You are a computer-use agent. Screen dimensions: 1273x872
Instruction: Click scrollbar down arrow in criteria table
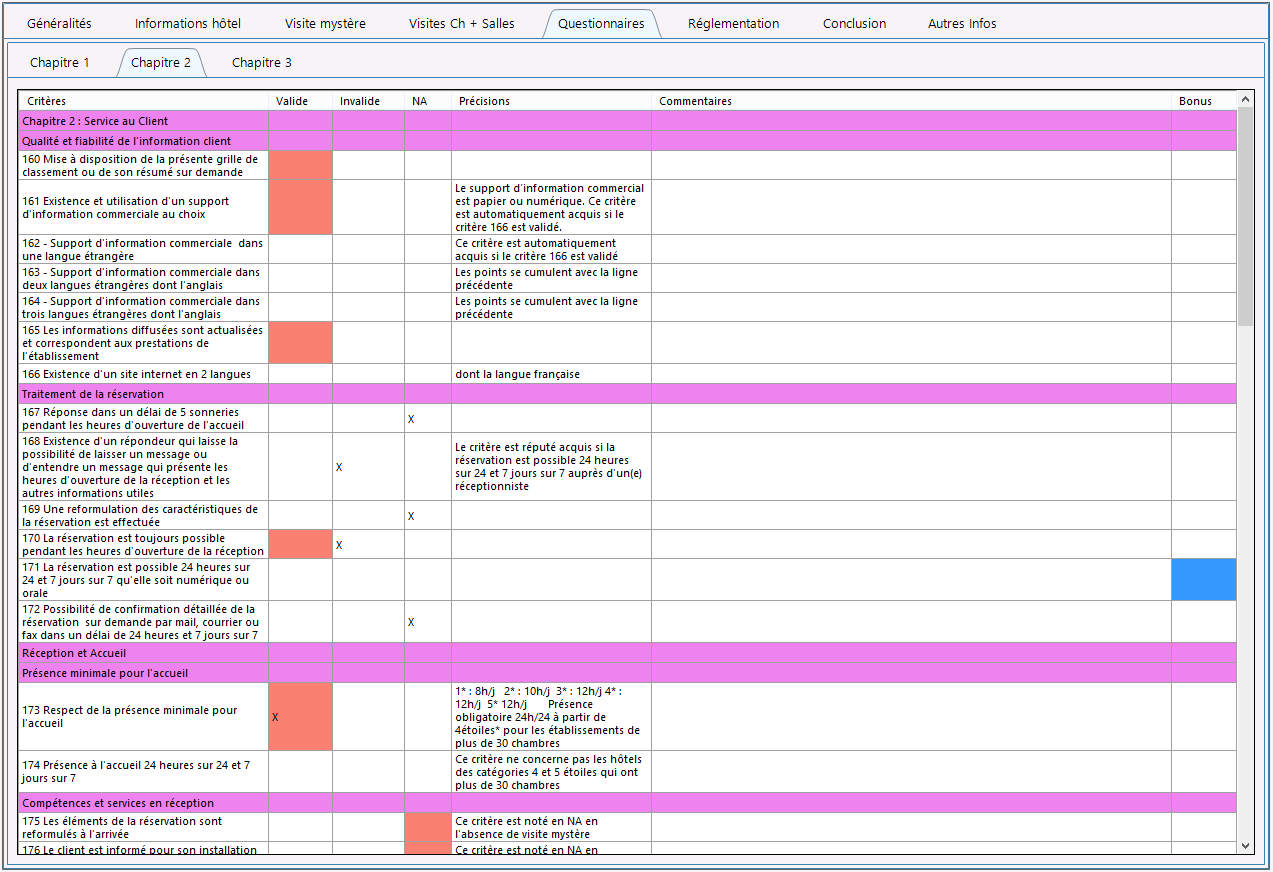tap(1245, 845)
